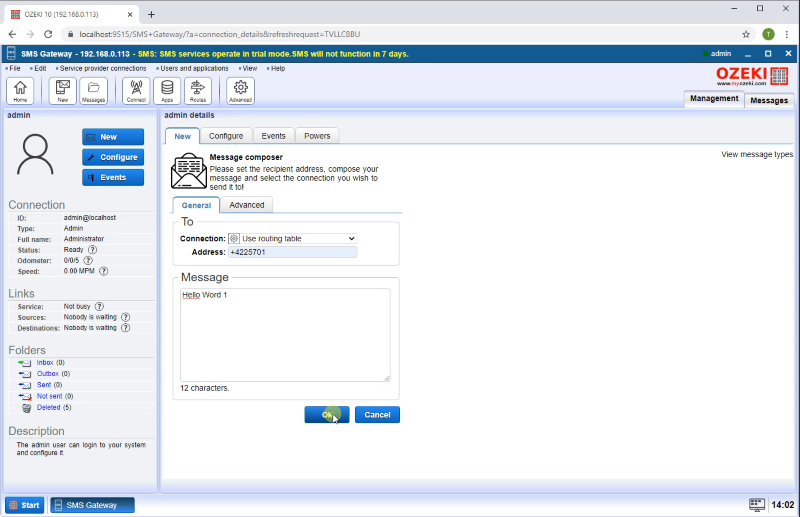Click the Inbox folder envelope icon

pyautogui.click(x=24, y=363)
